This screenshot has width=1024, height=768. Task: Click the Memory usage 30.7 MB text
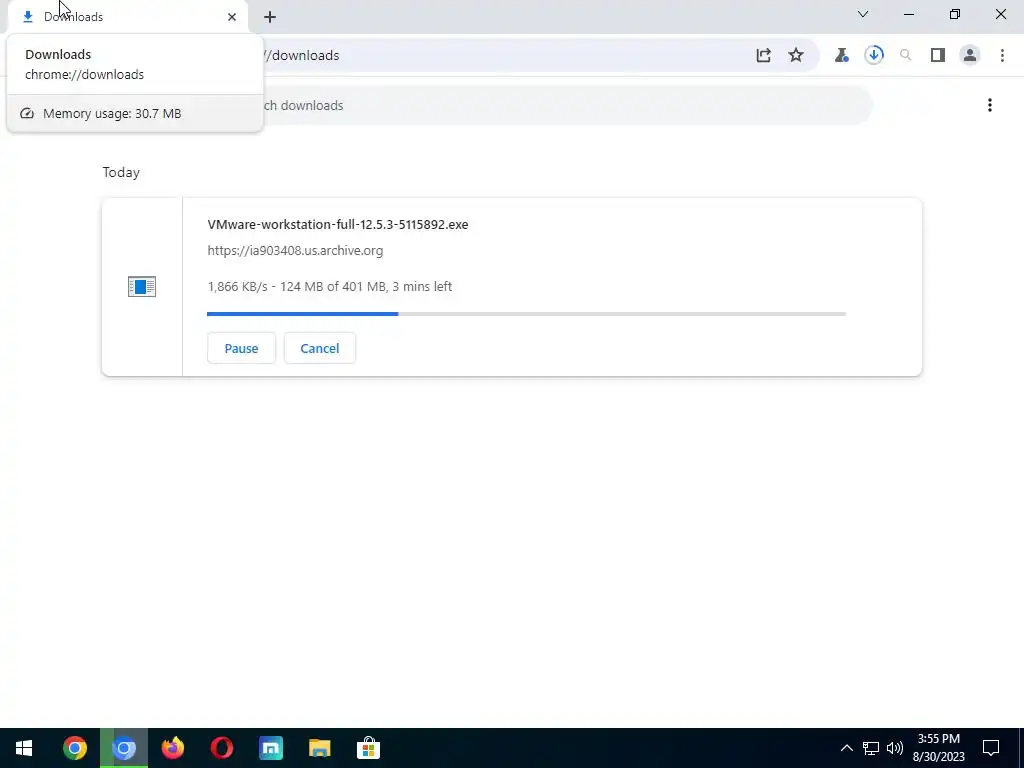click(112, 114)
